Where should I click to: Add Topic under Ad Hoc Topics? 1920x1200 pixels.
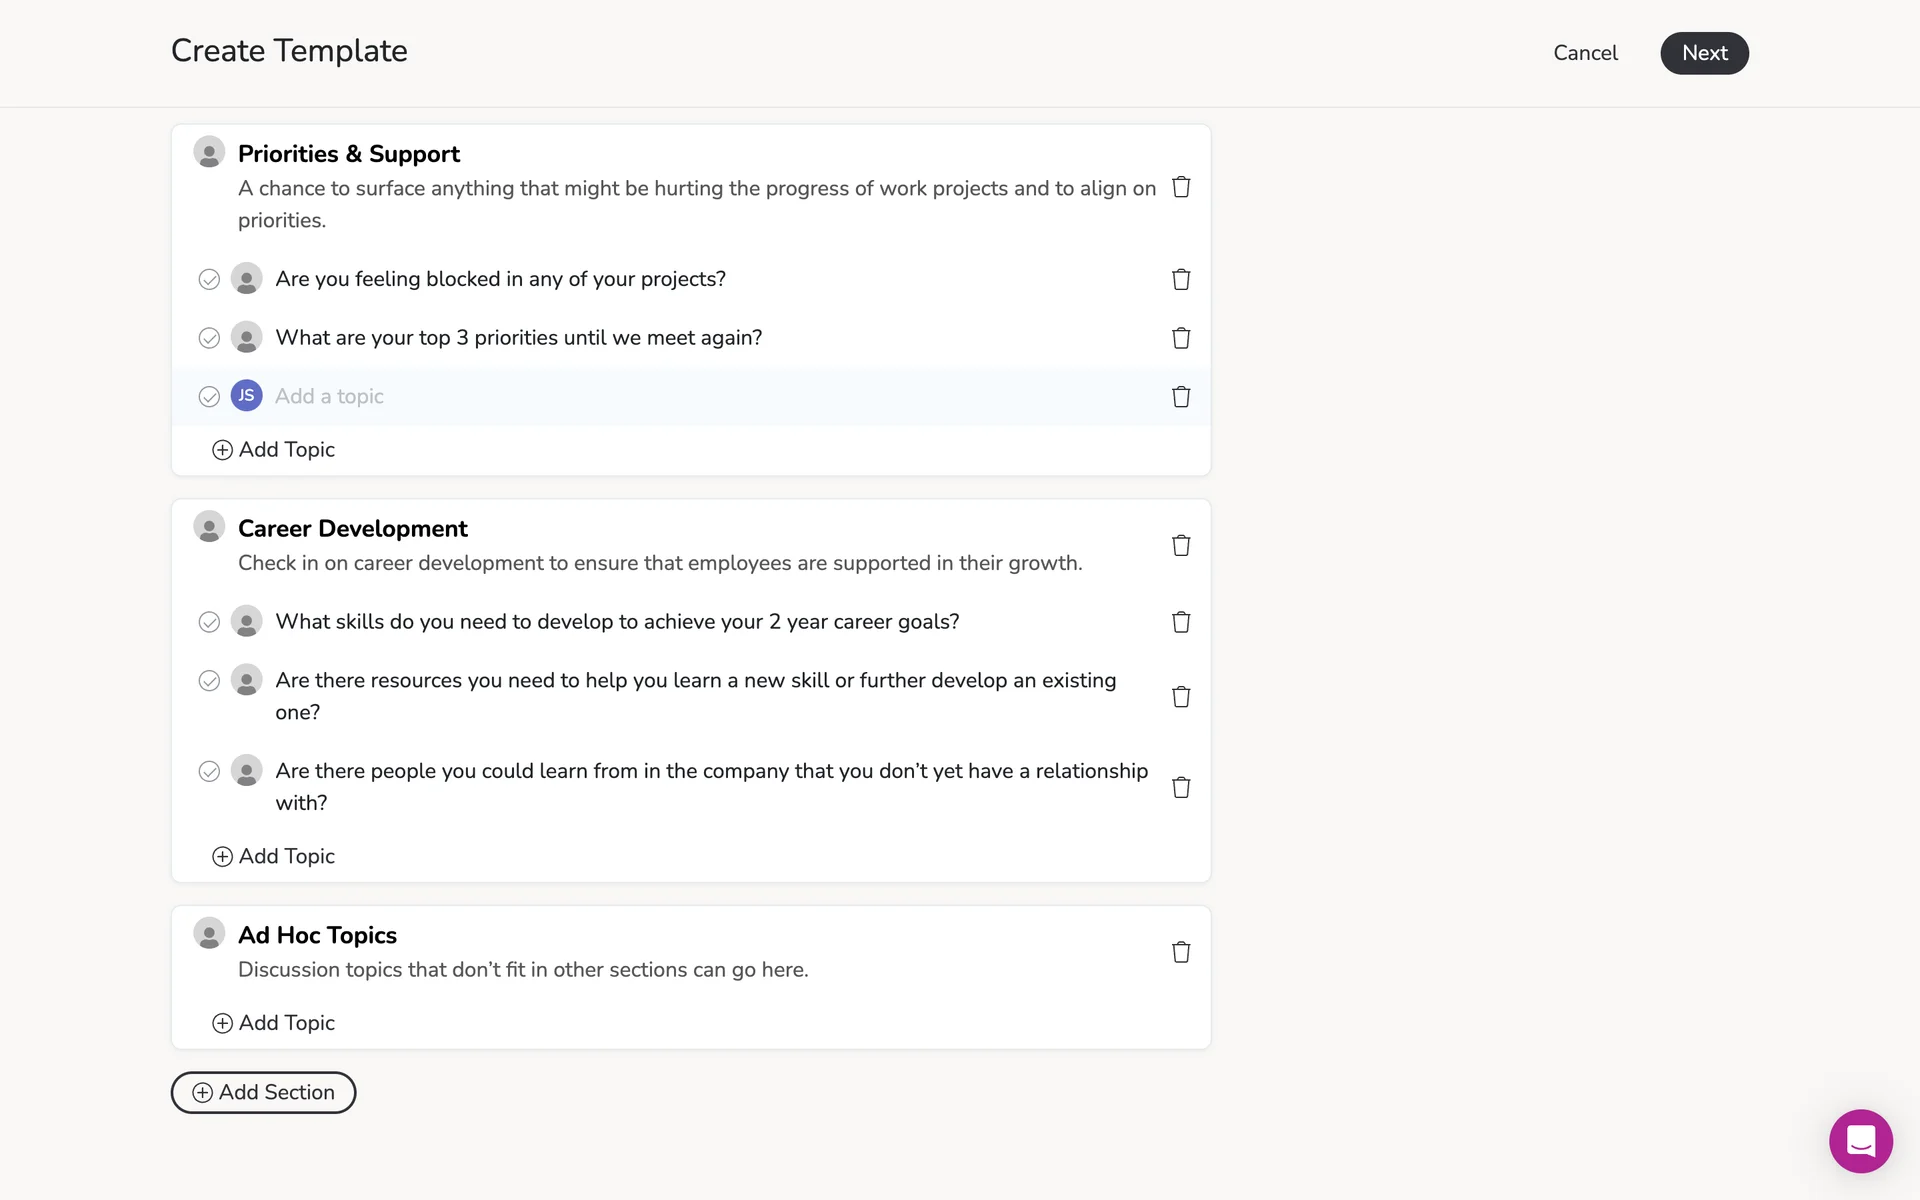coord(274,1023)
